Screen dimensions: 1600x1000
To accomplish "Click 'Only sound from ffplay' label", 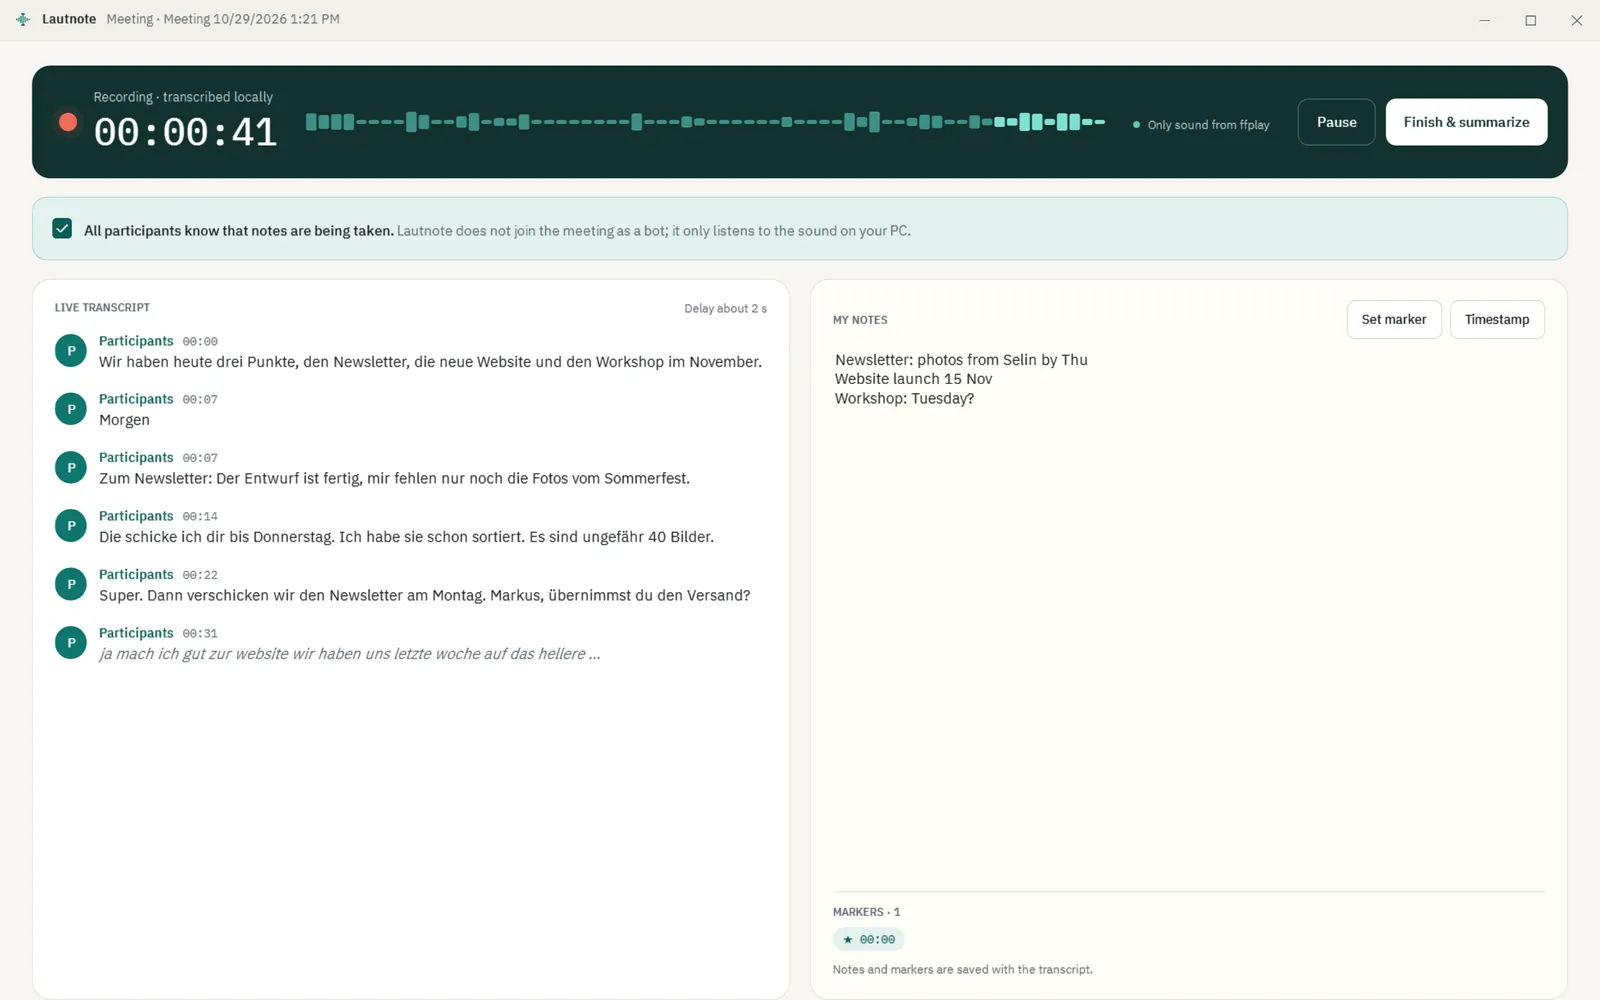I will (1208, 125).
